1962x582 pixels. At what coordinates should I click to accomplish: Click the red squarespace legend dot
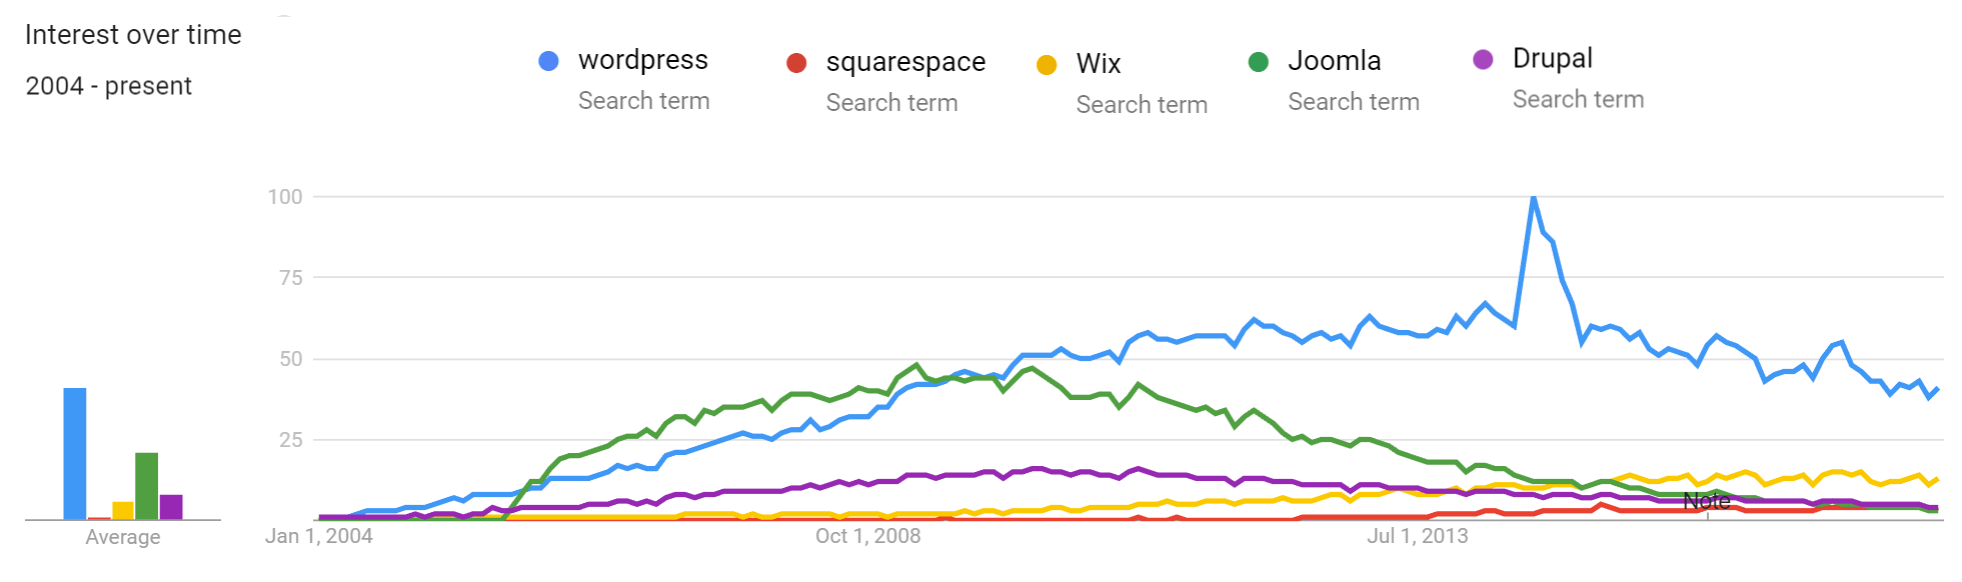pos(796,63)
